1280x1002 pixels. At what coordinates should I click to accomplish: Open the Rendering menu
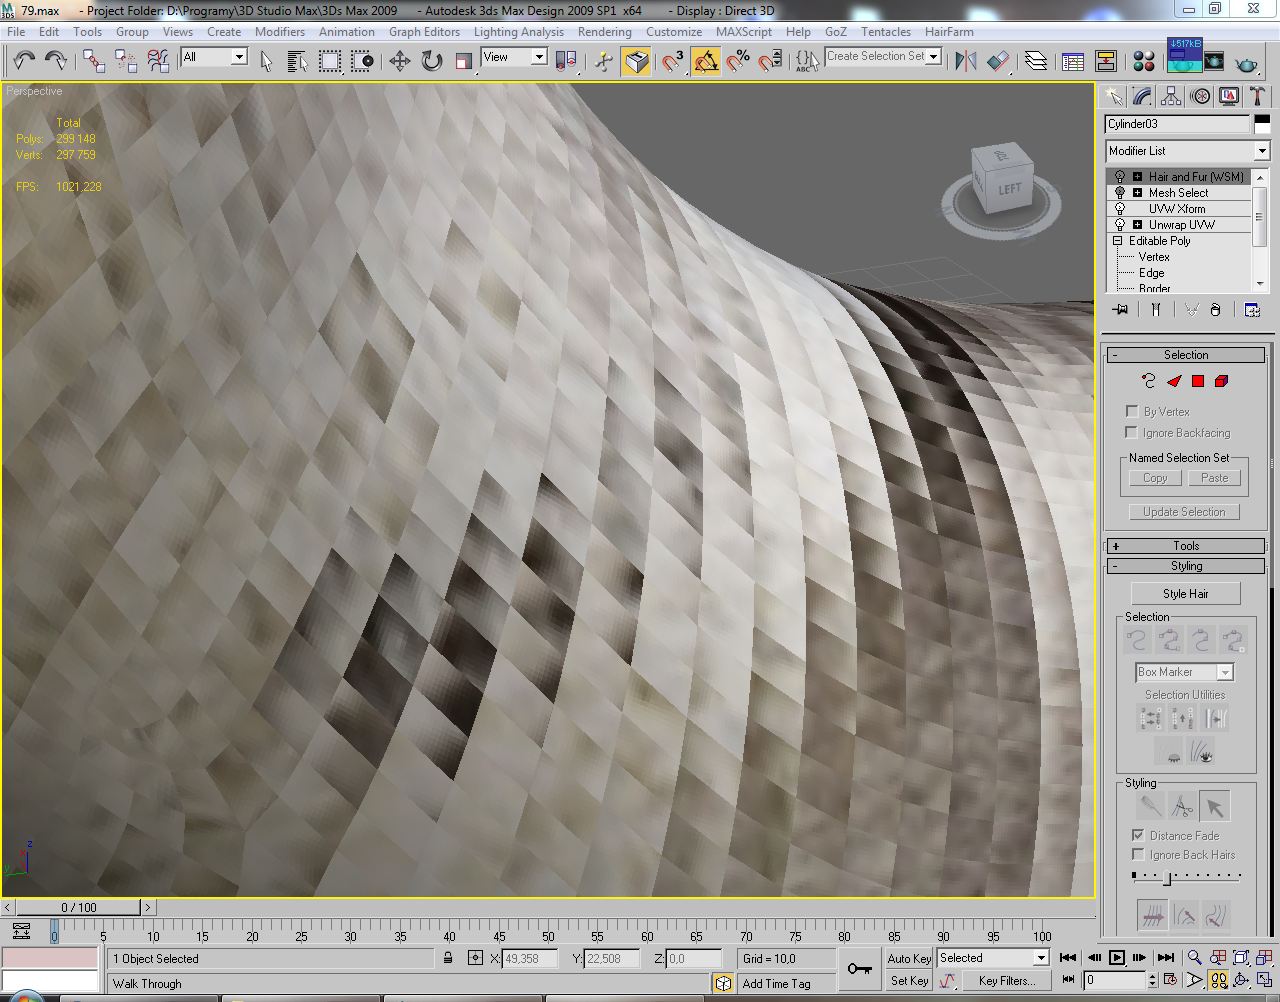click(x=605, y=32)
